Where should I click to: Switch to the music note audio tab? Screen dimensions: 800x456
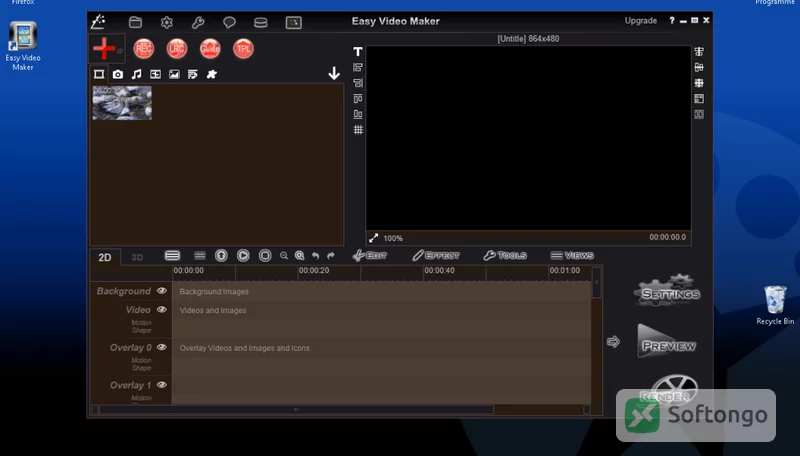(x=137, y=74)
